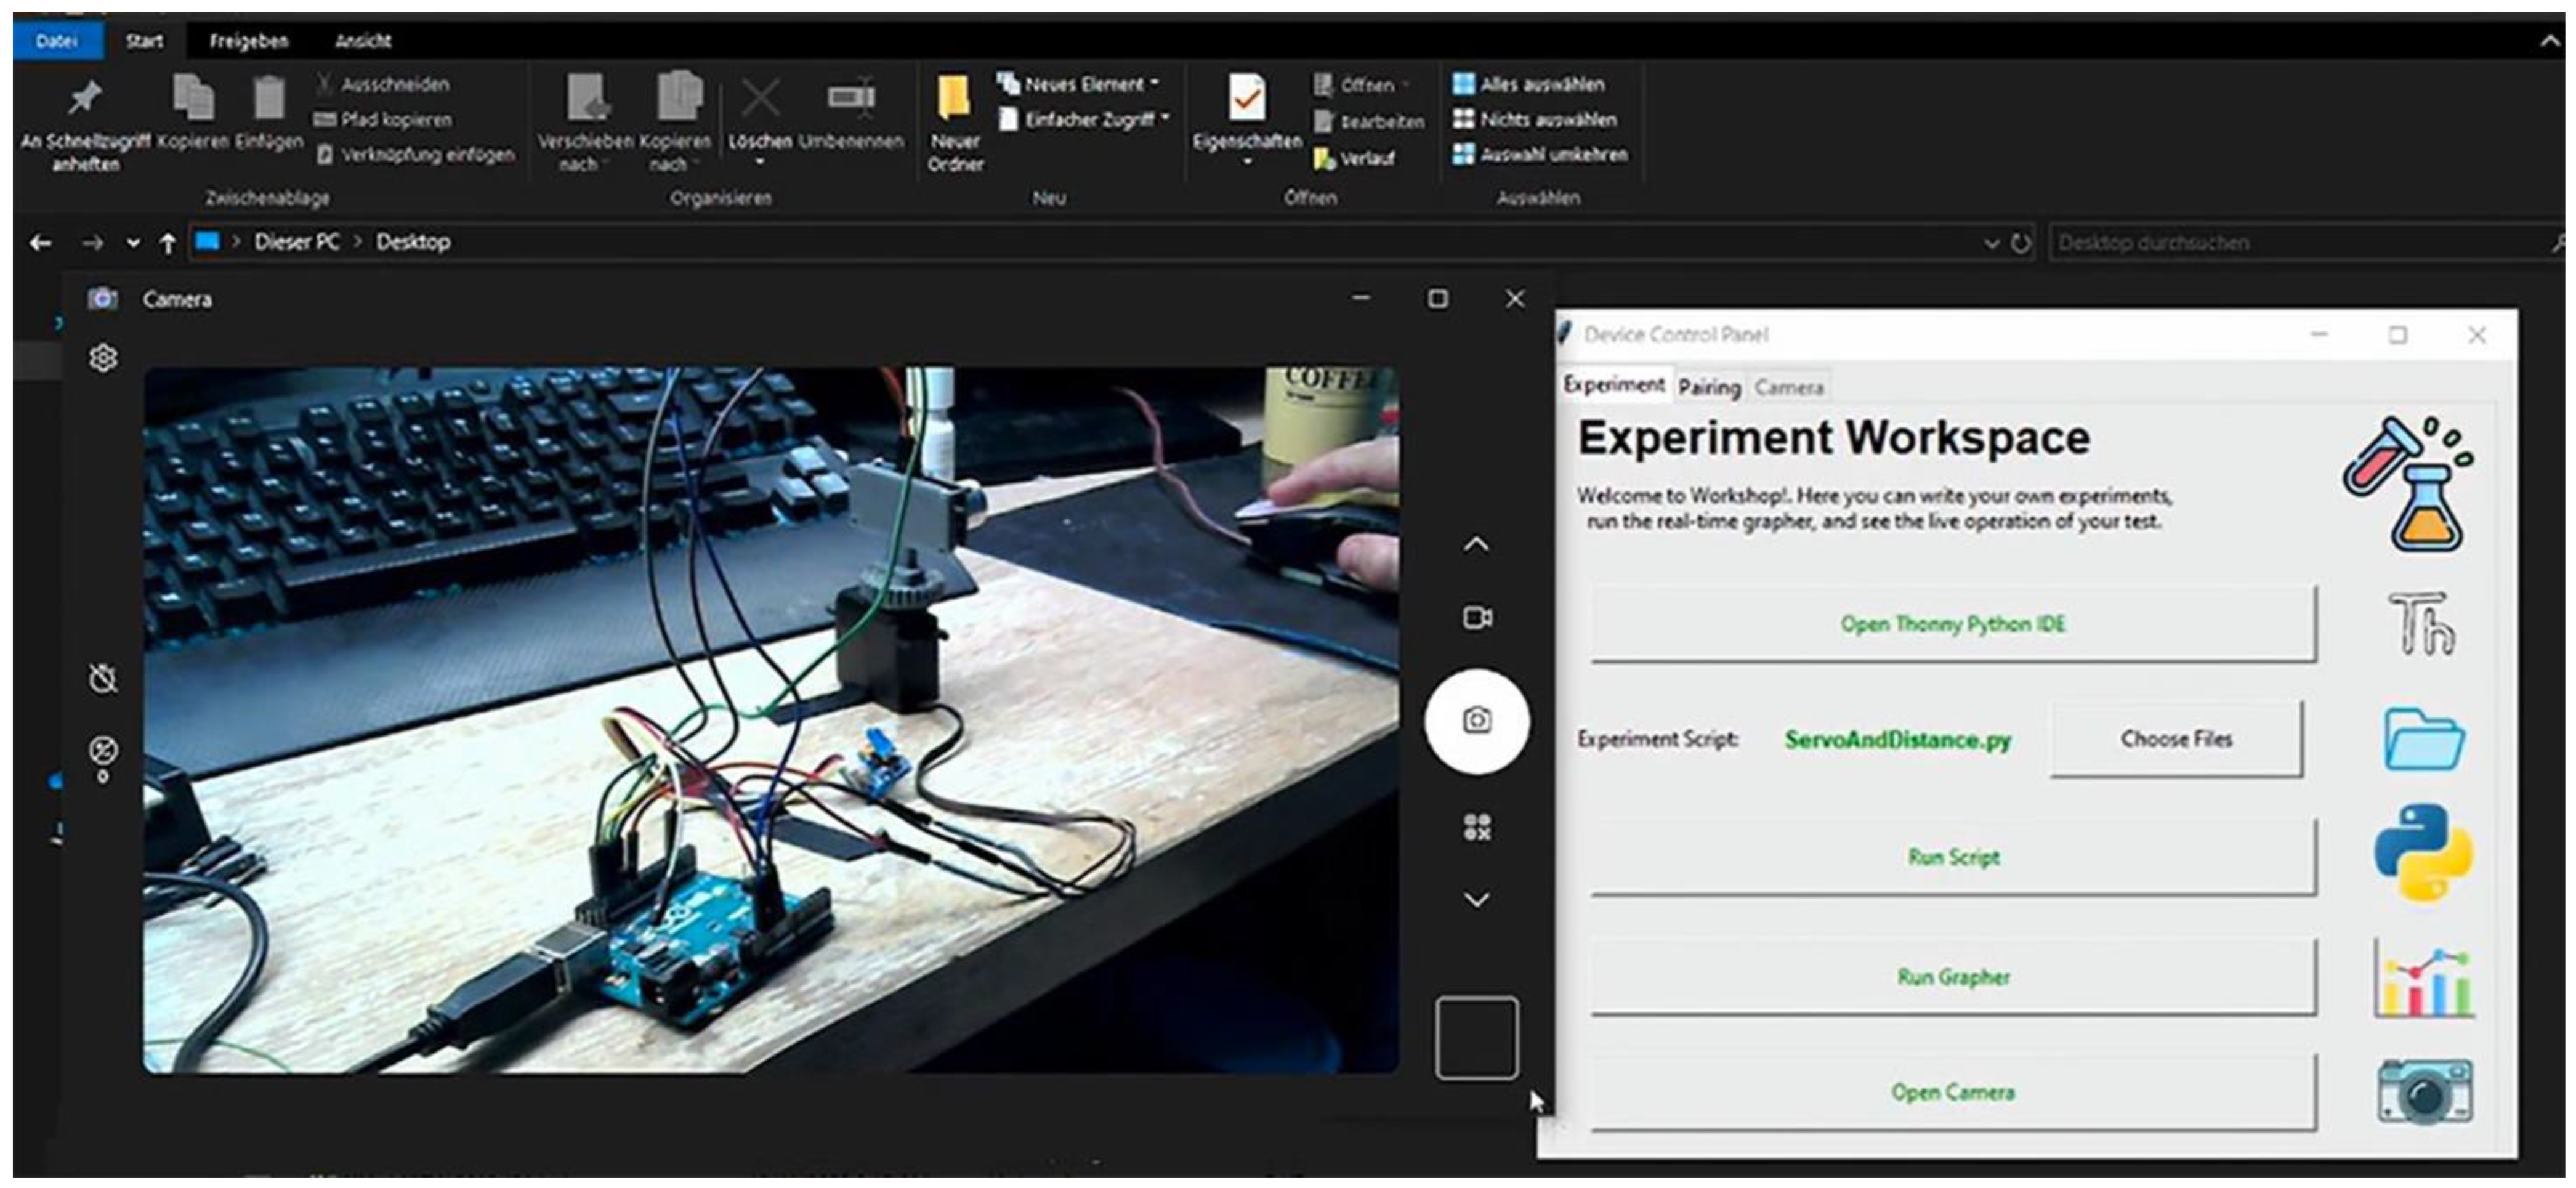Image resolution: width=2576 pixels, height=1188 pixels.
Task: Open the last captured photo thumbnail
Action: [1476, 1037]
